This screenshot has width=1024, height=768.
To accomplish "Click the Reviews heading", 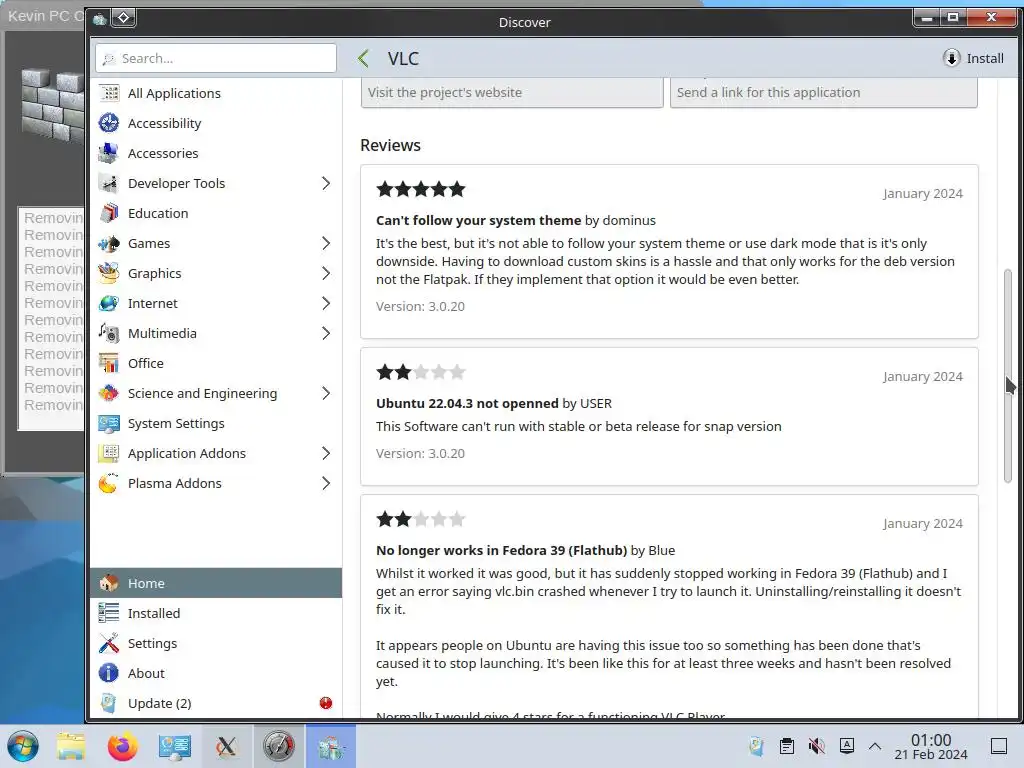I will tap(391, 145).
